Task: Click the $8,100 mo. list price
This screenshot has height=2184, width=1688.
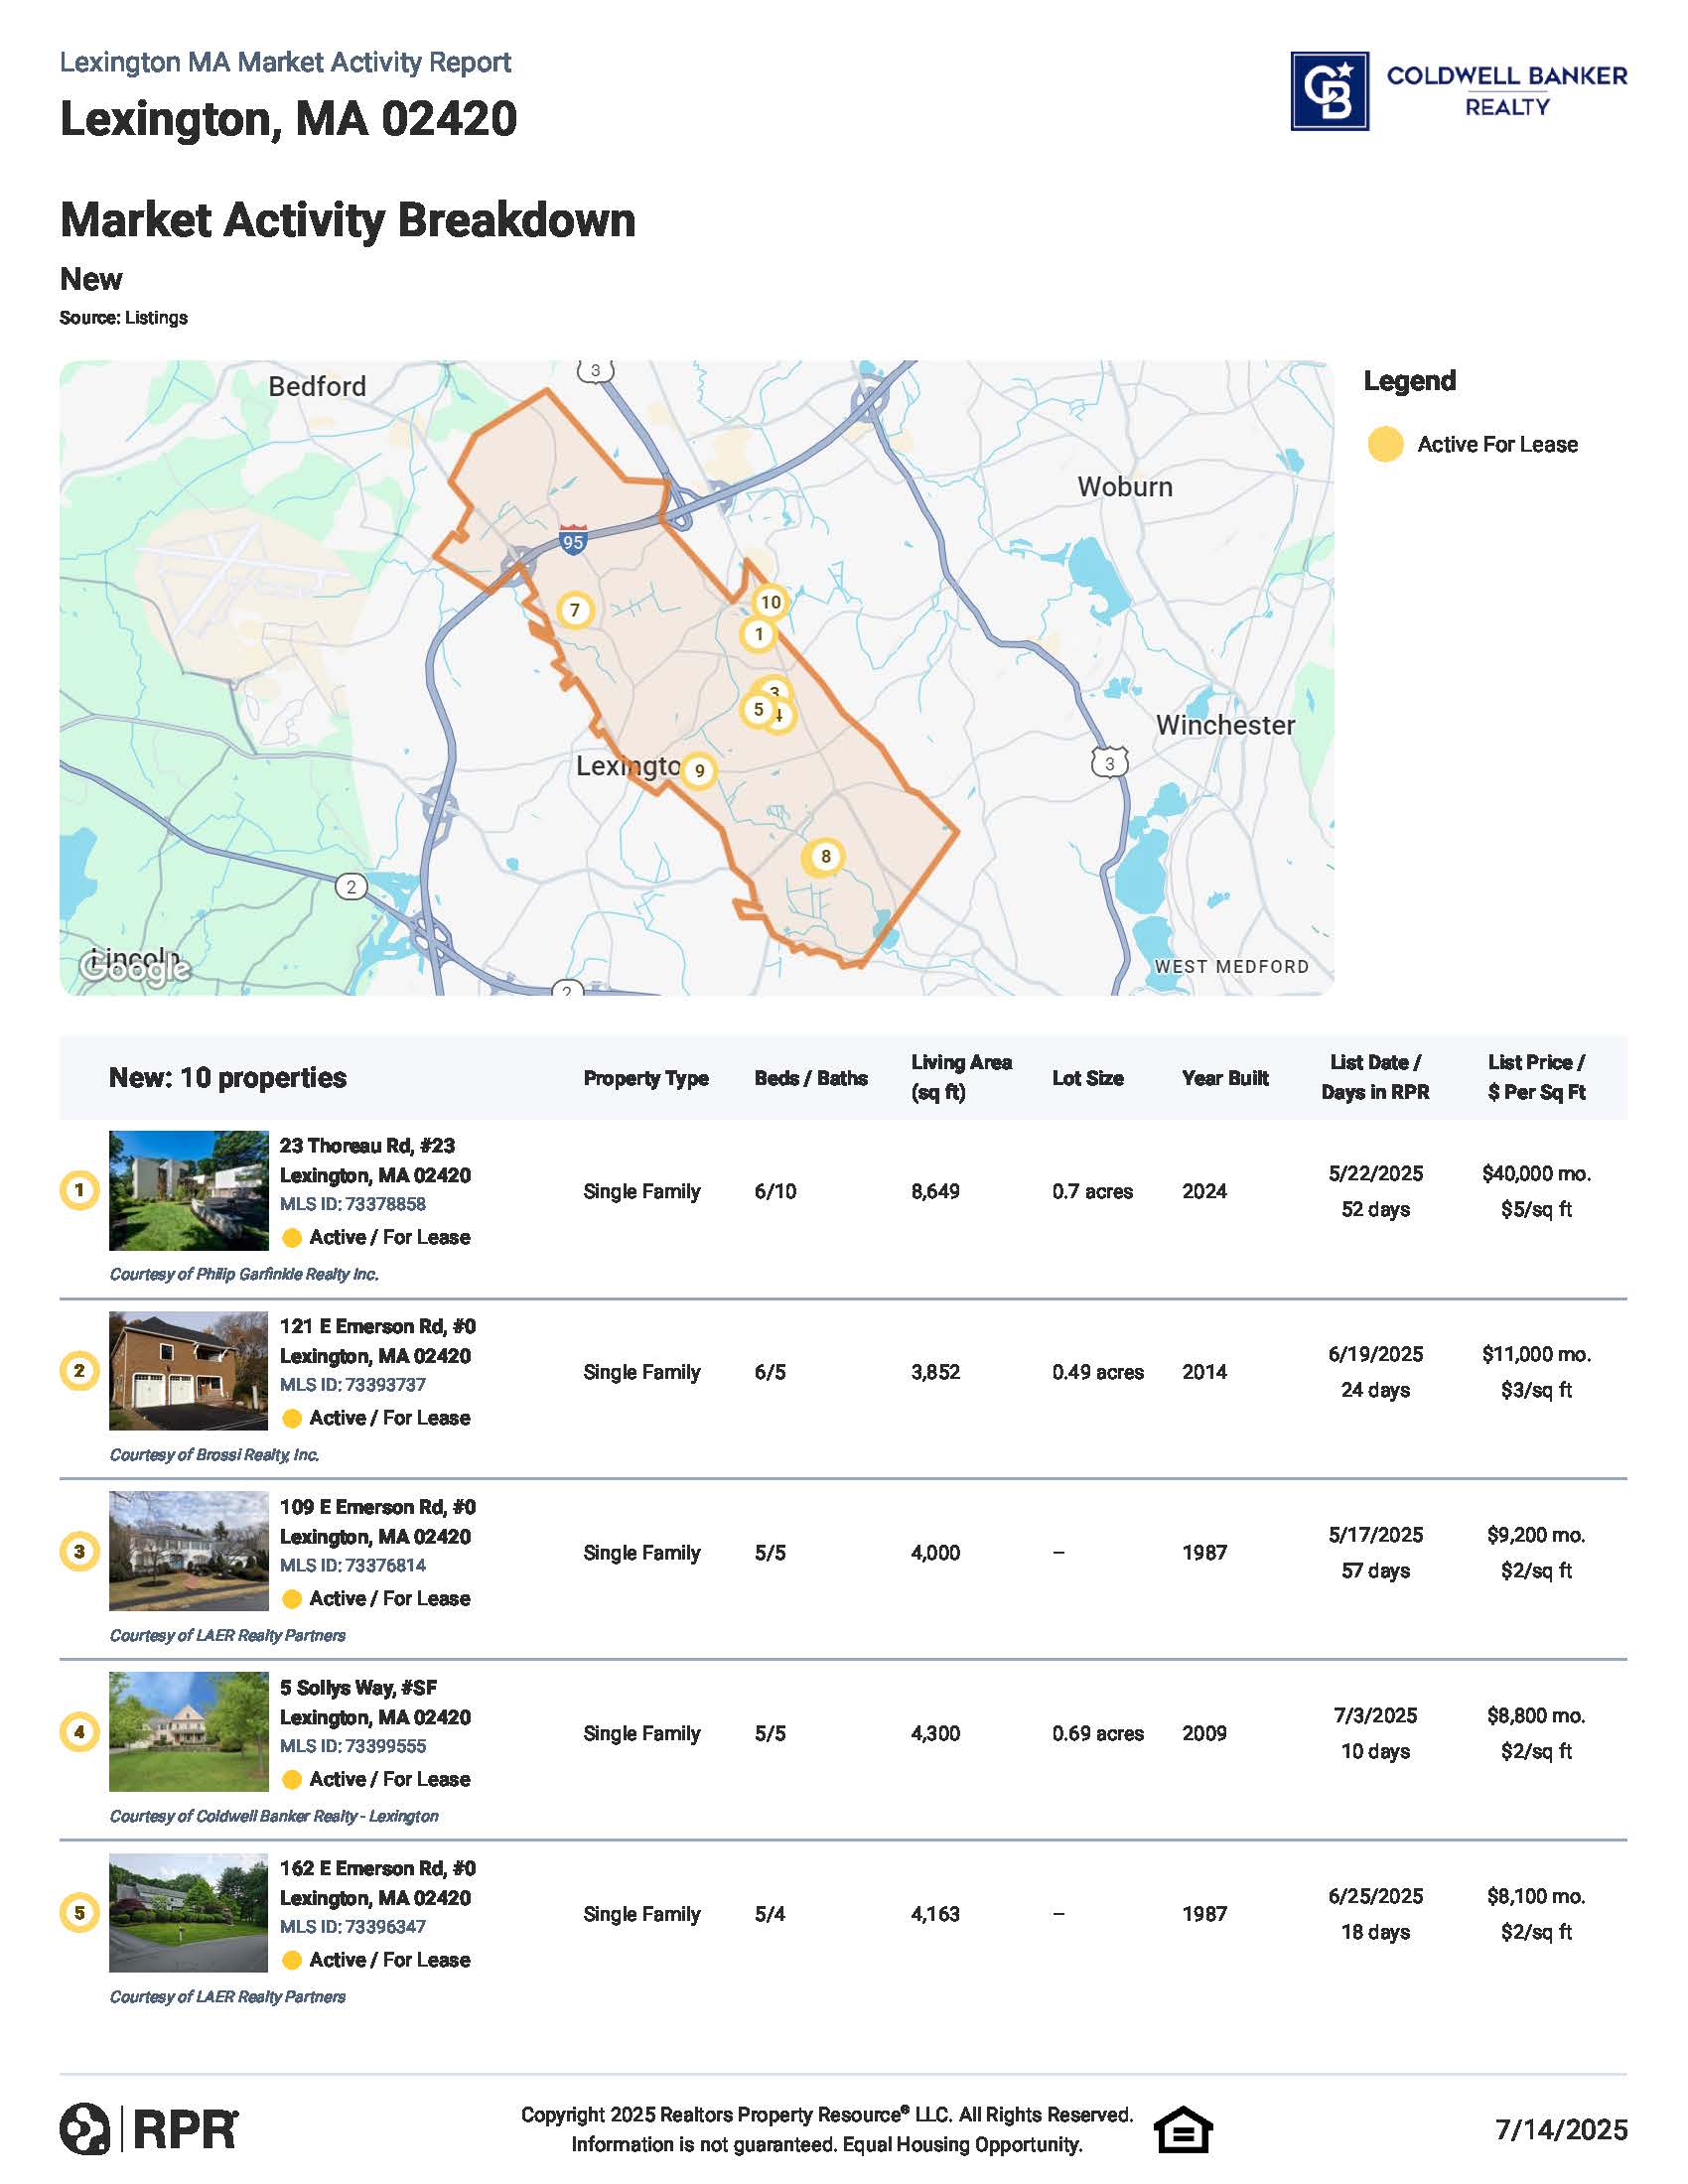Action: click(1537, 1897)
